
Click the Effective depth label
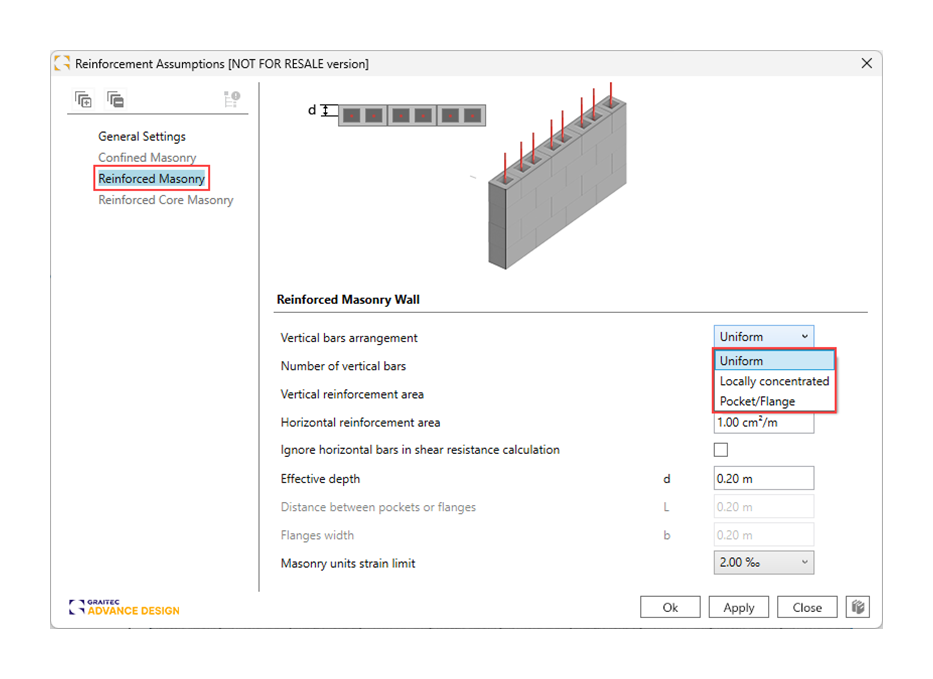point(320,478)
